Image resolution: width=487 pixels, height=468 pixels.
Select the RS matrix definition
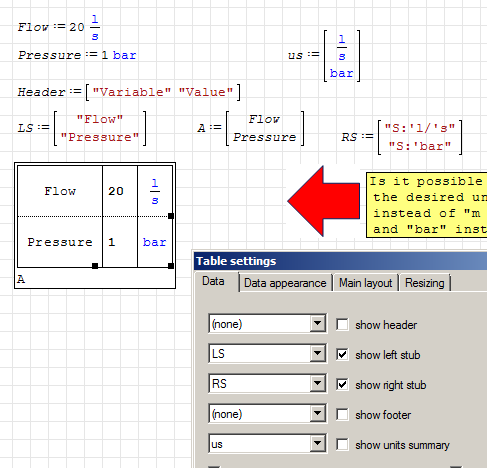tap(402, 137)
